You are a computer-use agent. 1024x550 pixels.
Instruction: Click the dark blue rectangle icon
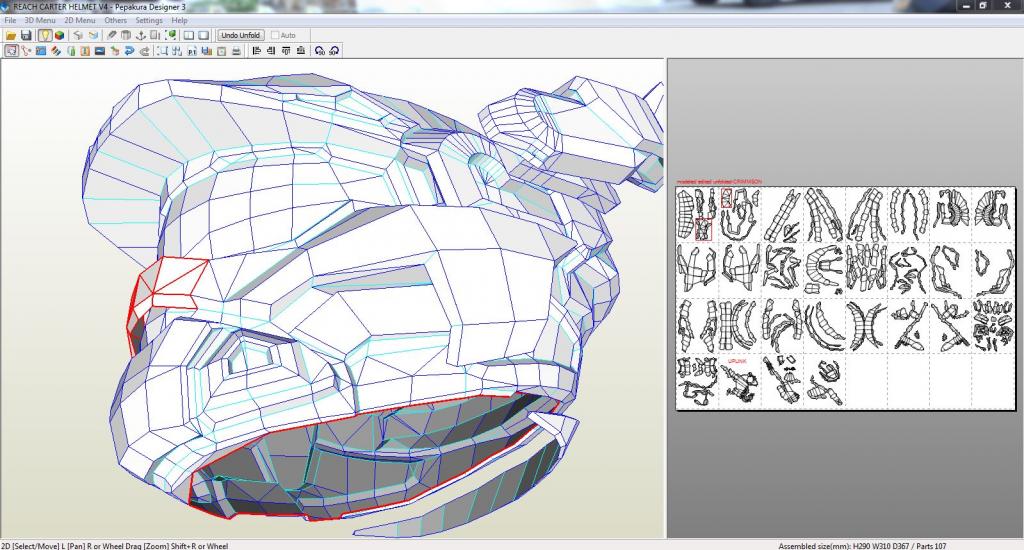[x=100, y=51]
